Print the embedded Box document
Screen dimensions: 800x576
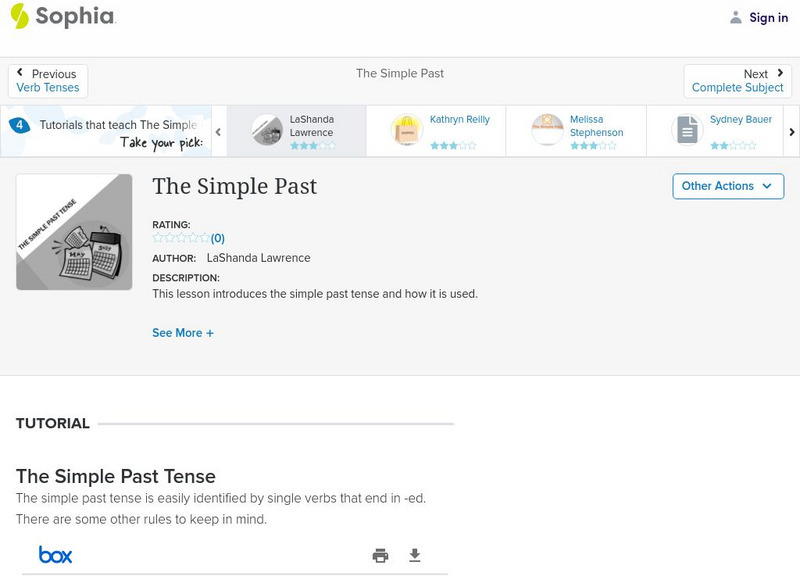click(x=380, y=555)
